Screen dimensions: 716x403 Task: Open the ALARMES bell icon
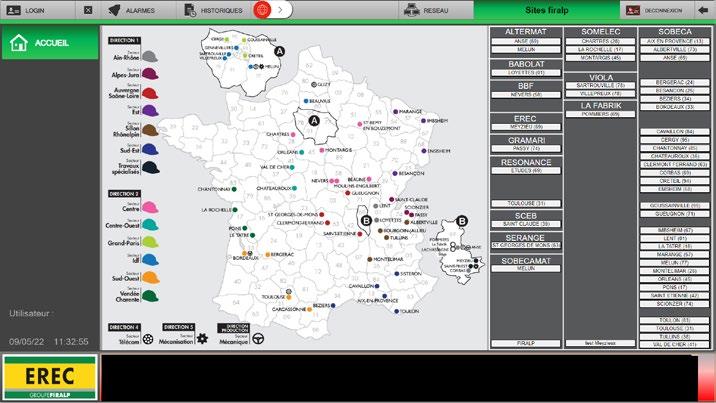114,10
